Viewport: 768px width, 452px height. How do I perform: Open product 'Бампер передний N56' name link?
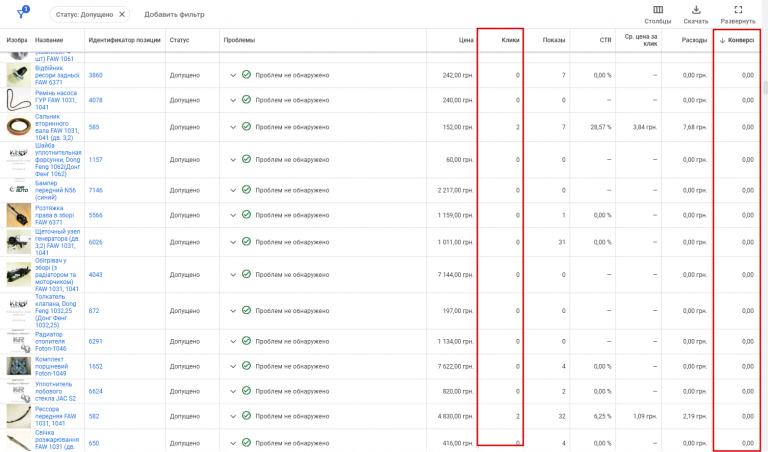55,190
